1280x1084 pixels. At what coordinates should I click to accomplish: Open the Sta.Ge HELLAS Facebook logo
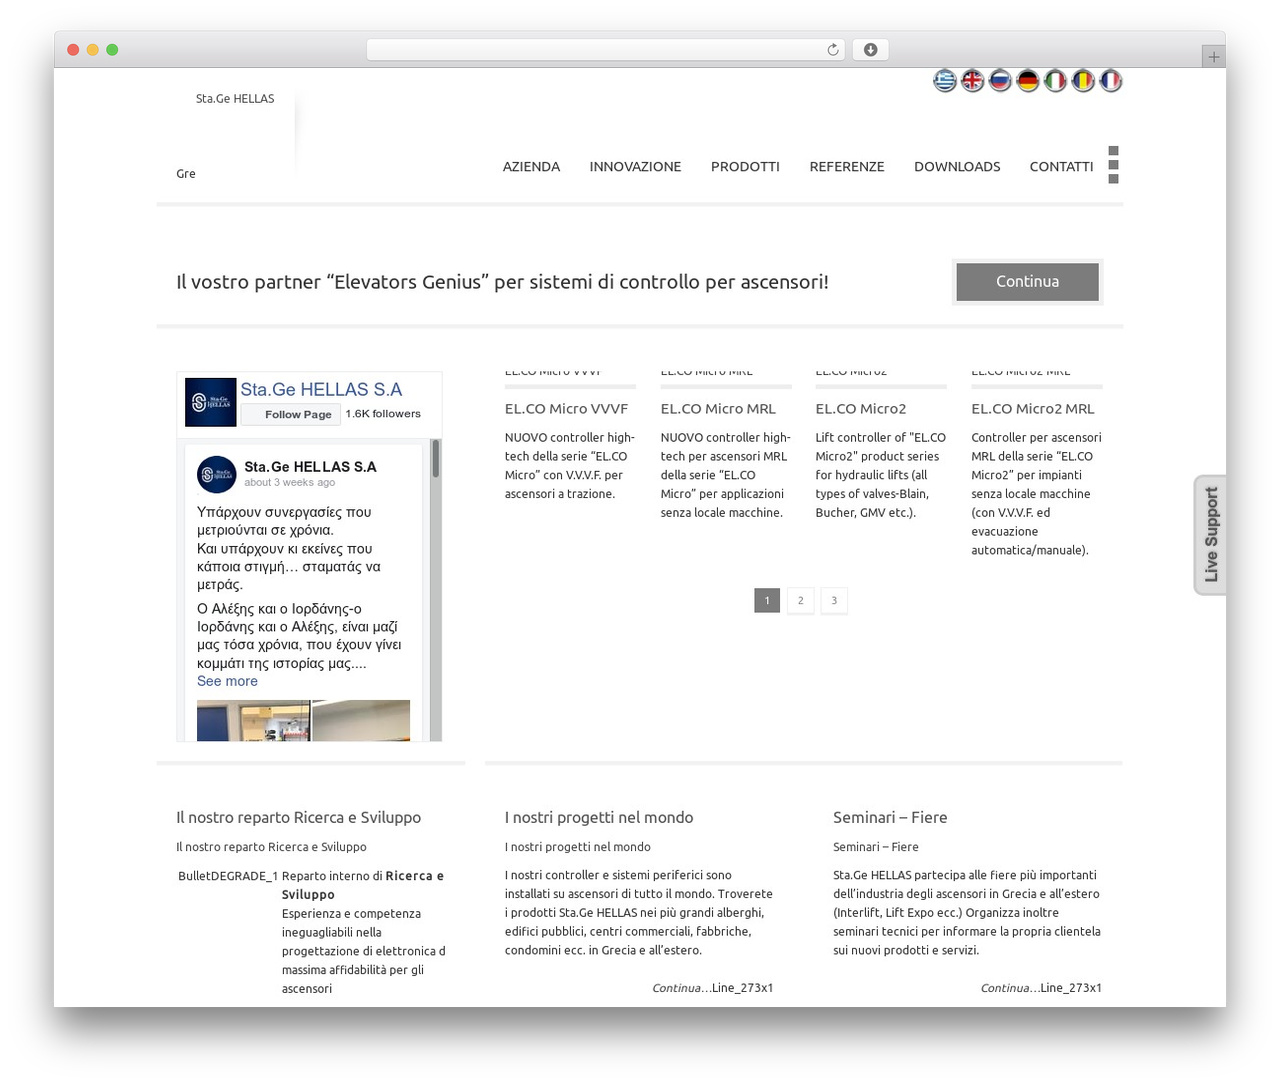[211, 402]
